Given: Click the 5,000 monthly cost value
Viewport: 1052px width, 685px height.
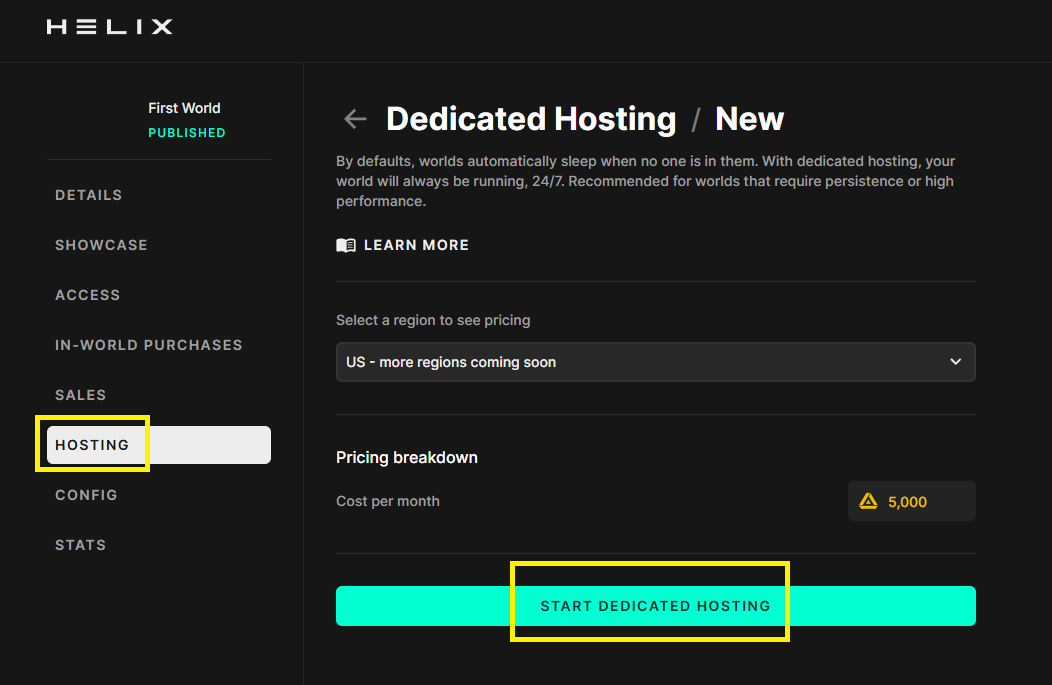Looking at the screenshot, I should pos(907,502).
